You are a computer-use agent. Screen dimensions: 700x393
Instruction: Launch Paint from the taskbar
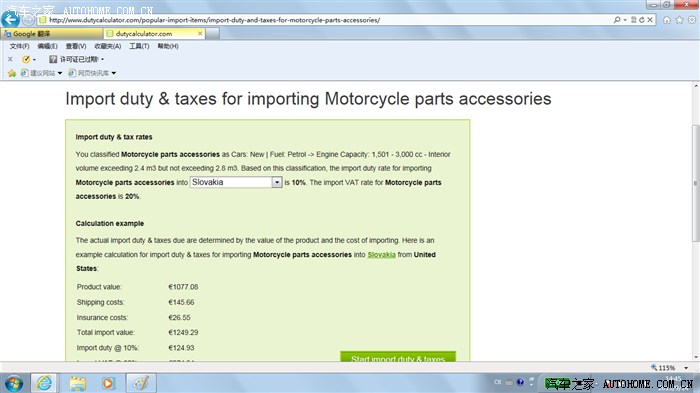coord(141,383)
